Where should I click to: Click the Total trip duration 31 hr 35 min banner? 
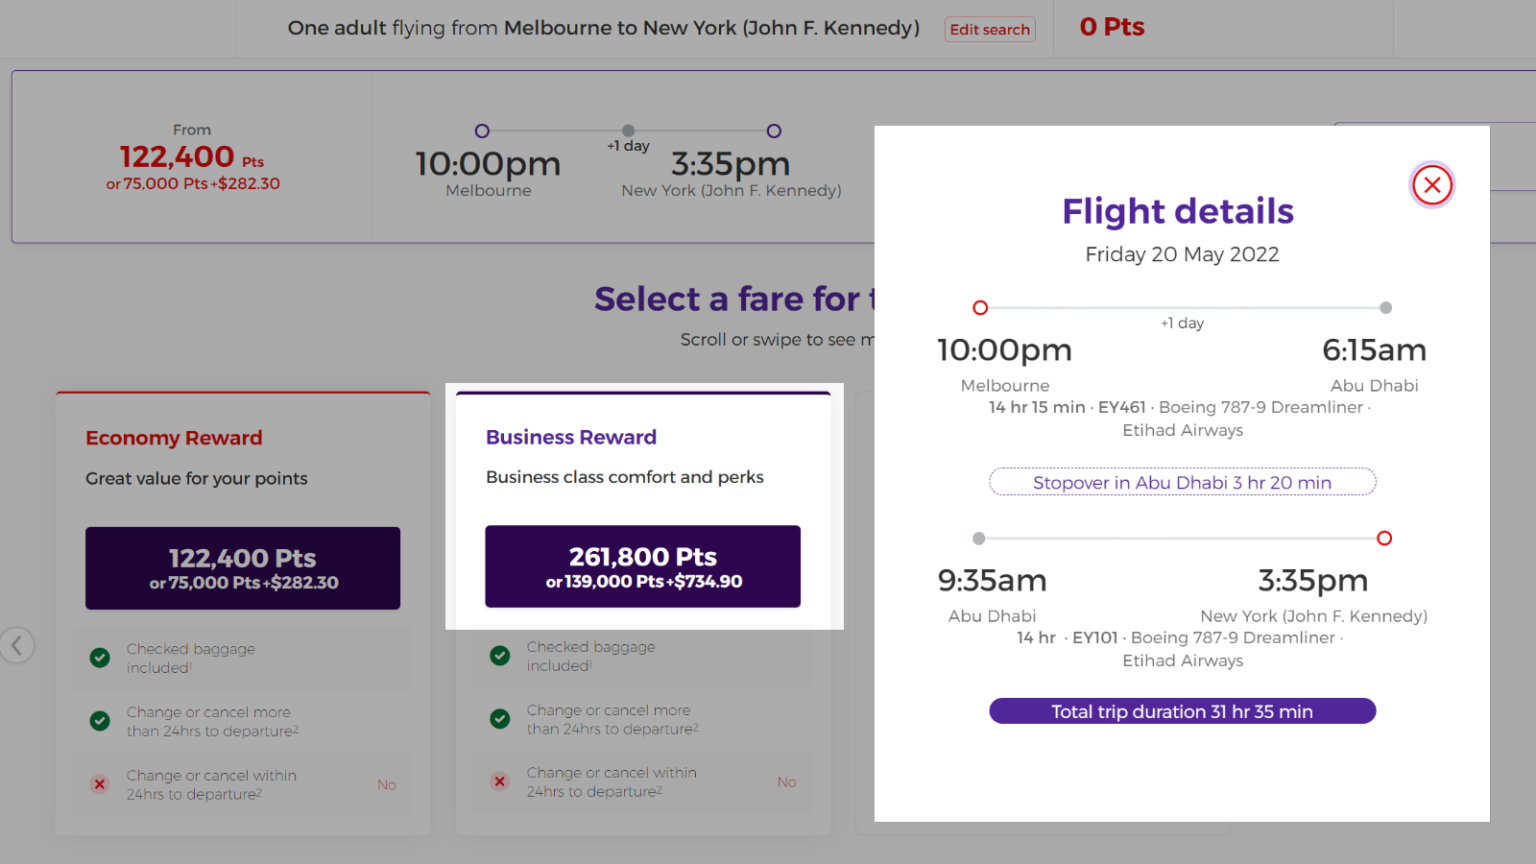(1182, 711)
